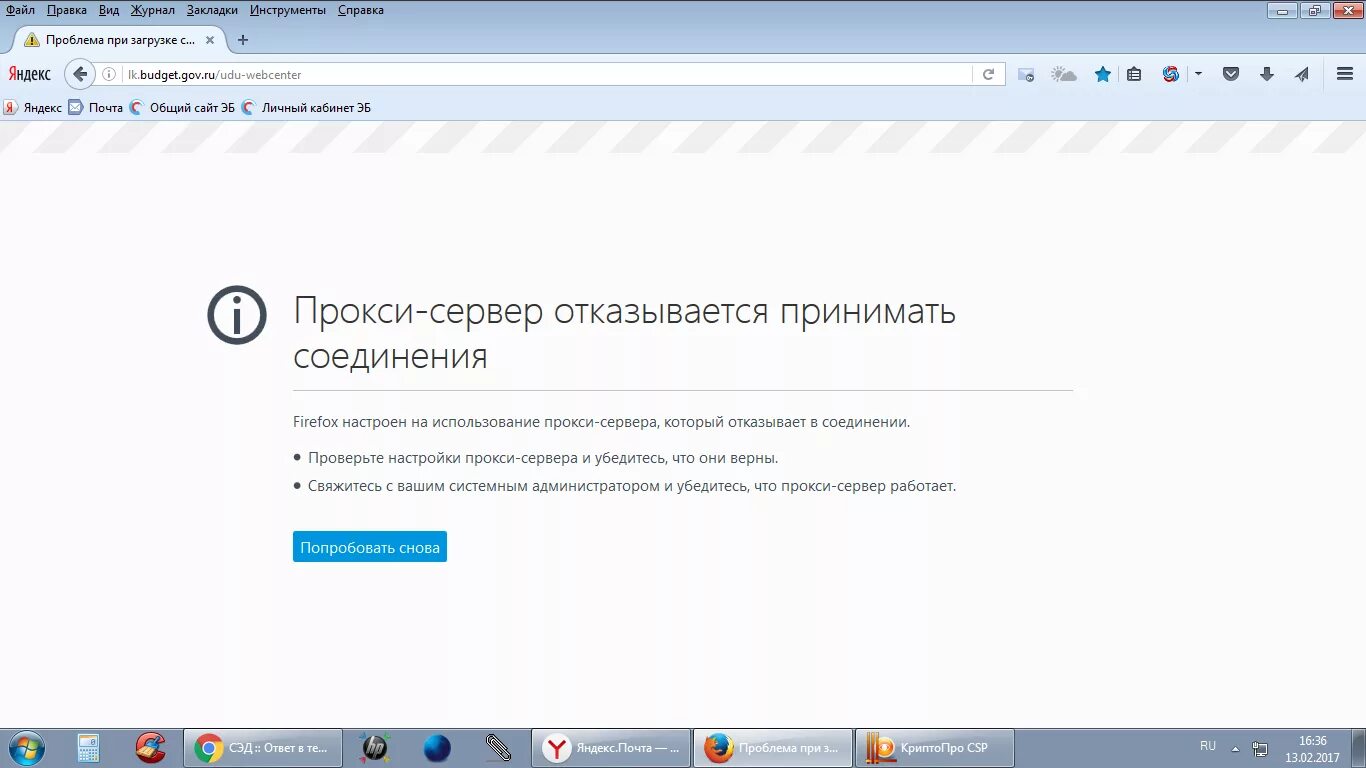The width and height of the screenshot is (1366, 768).
Task: Switch to Chrome СЭД taskbar window
Action: 264,748
